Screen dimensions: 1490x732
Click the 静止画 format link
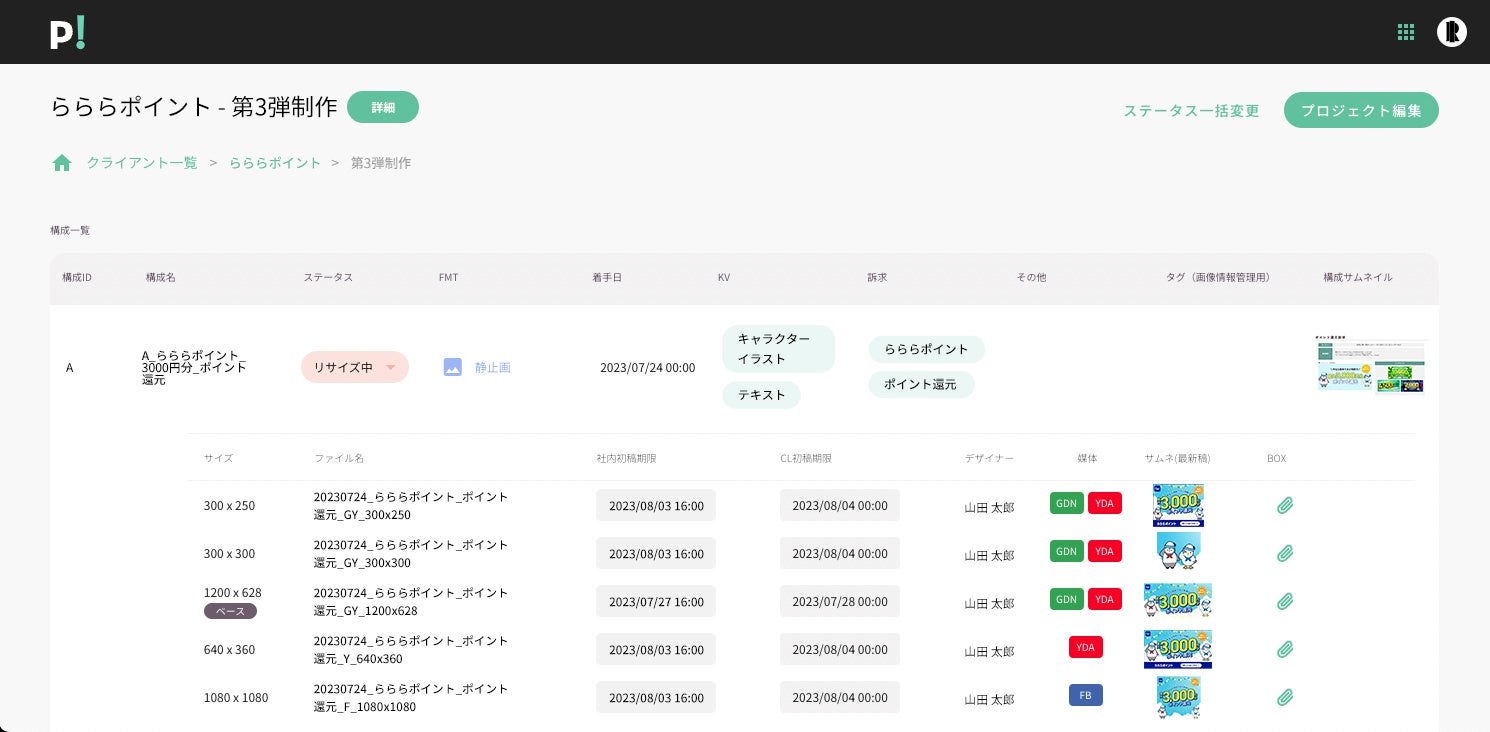click(493, 367)
